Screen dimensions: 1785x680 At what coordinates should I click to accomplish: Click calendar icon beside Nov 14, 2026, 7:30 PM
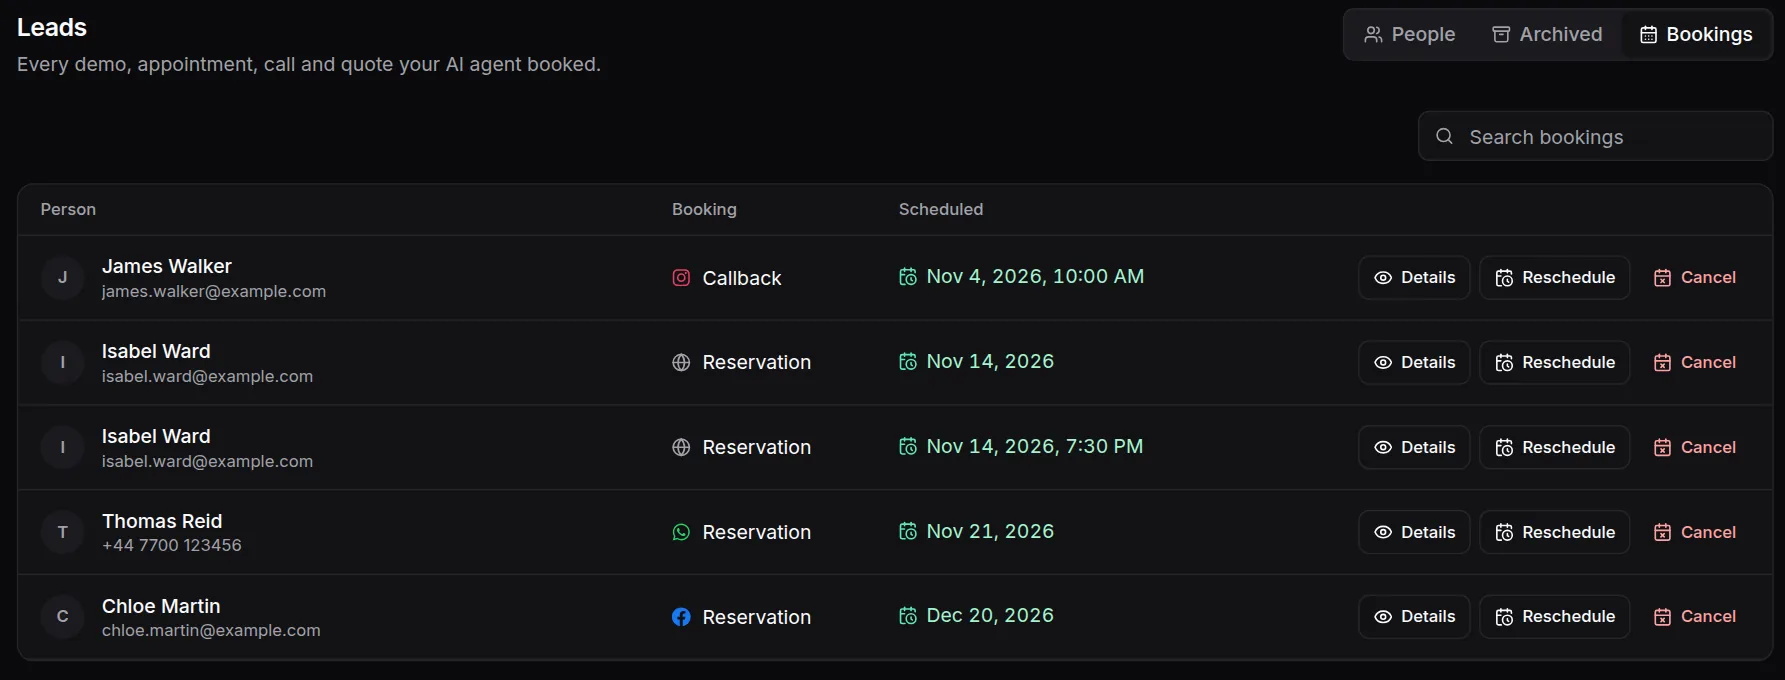[x=908, y=447]
